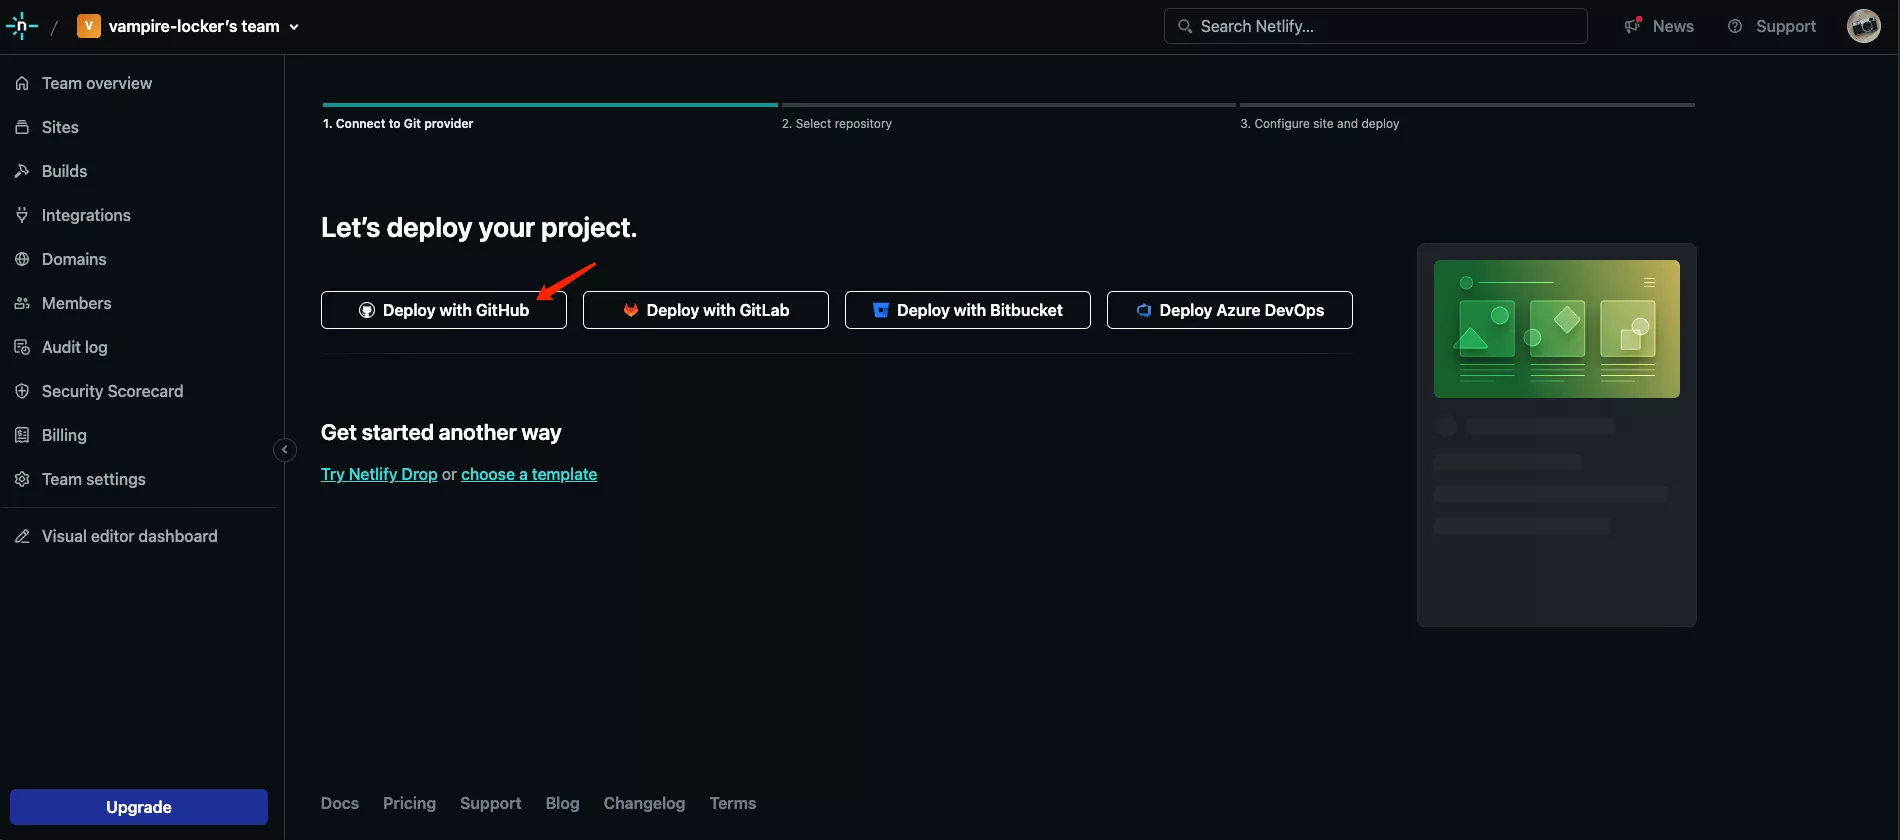The image size is (1900, 840).
Task: Open the Try Netlify Drop link
Action: coord(379,474)
